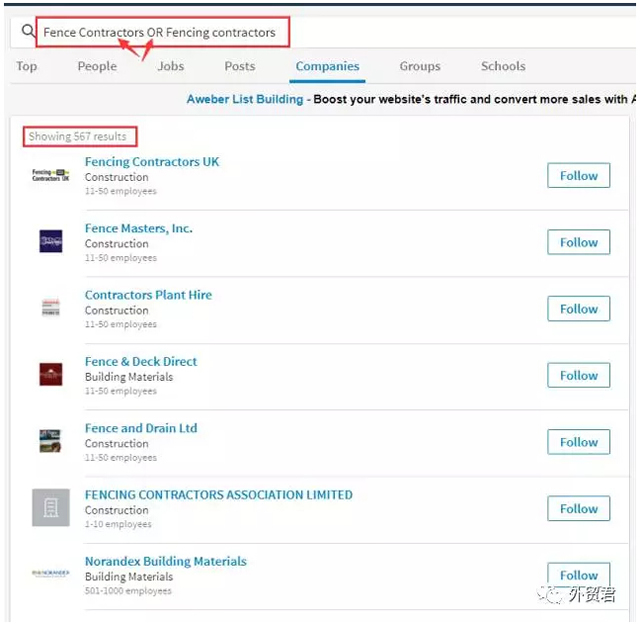640x624 pixels.
Task: Open the Contractors Plant Hire logo
Action: [x=51, y=308]
